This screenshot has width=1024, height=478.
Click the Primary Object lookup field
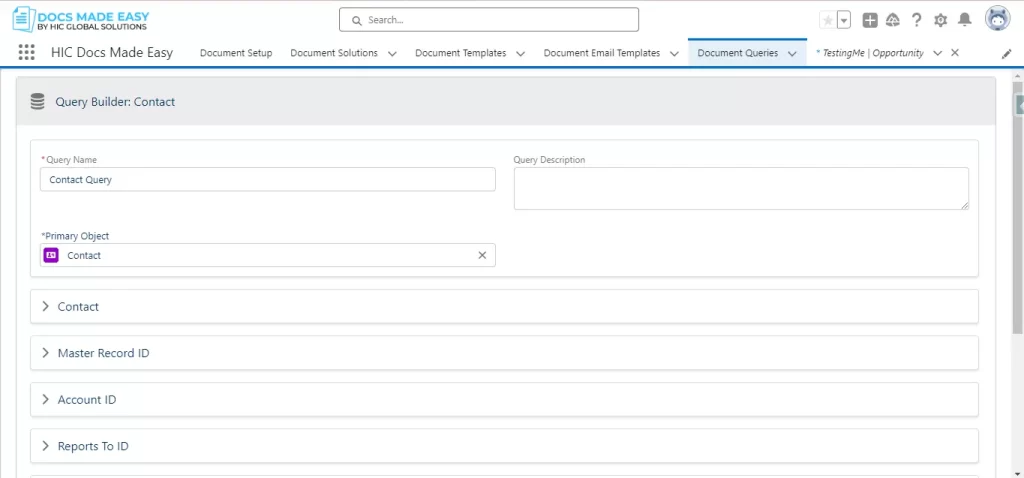coord(268,255)
